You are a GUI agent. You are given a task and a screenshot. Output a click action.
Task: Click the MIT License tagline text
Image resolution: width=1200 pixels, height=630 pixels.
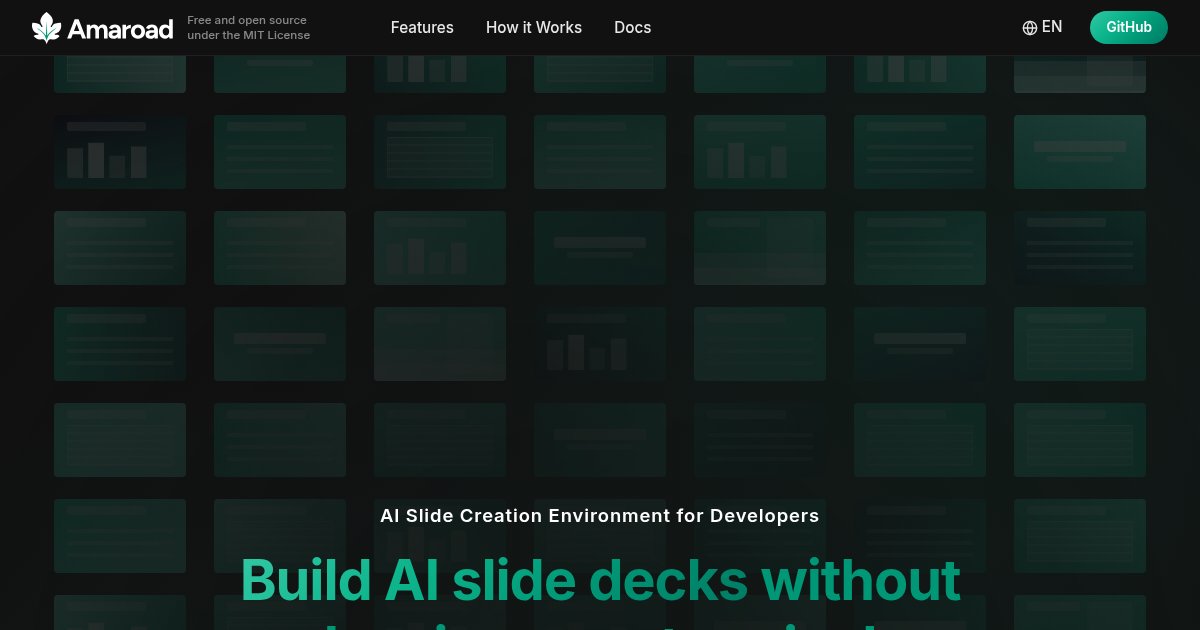pos(248,28)
